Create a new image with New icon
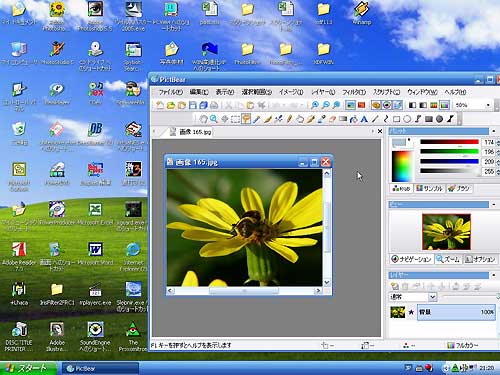Viewport: 500px width, 375px height. [x=160, y=105]
